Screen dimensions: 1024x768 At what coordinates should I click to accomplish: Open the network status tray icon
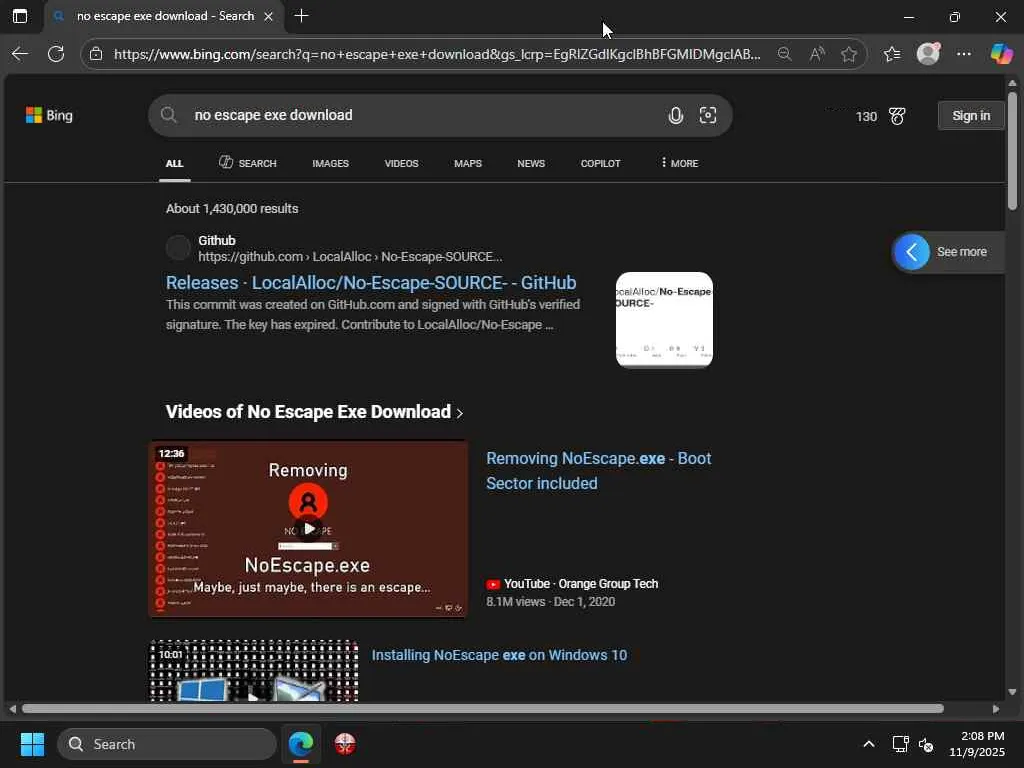901,744
